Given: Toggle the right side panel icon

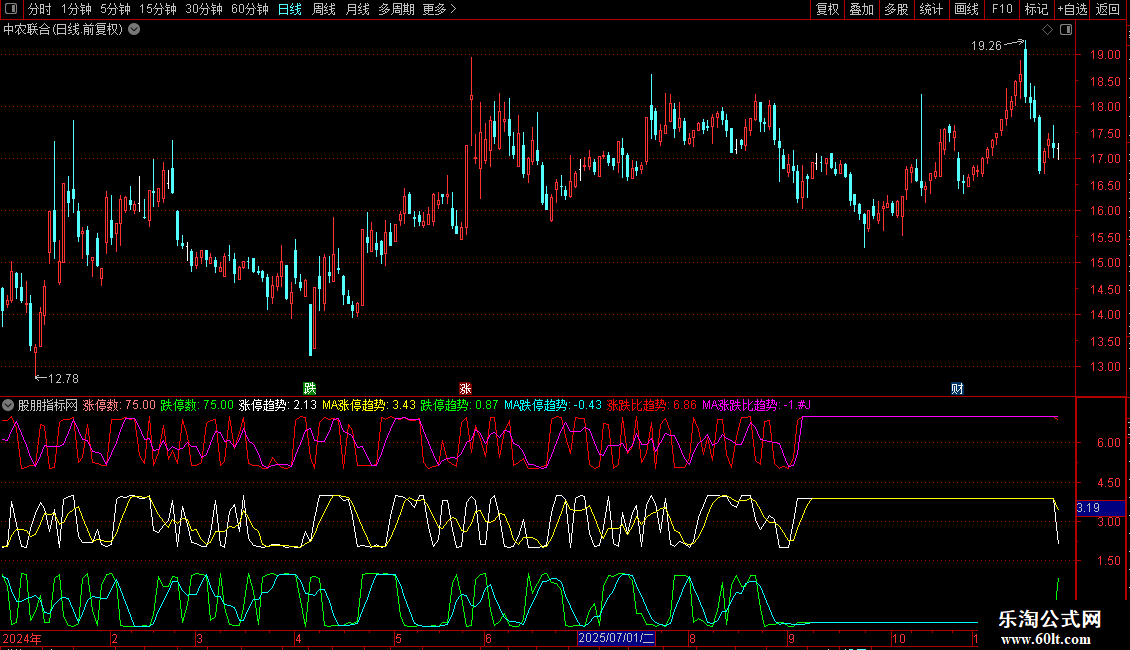Looking at the screenshot, I should coord(1065,29).
